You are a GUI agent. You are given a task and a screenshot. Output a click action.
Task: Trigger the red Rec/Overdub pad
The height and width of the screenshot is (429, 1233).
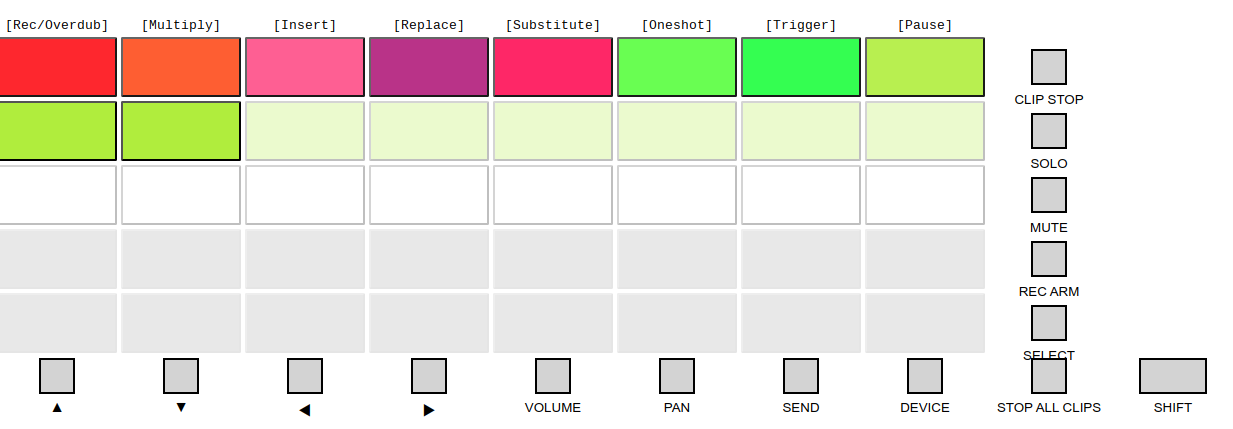57,67
